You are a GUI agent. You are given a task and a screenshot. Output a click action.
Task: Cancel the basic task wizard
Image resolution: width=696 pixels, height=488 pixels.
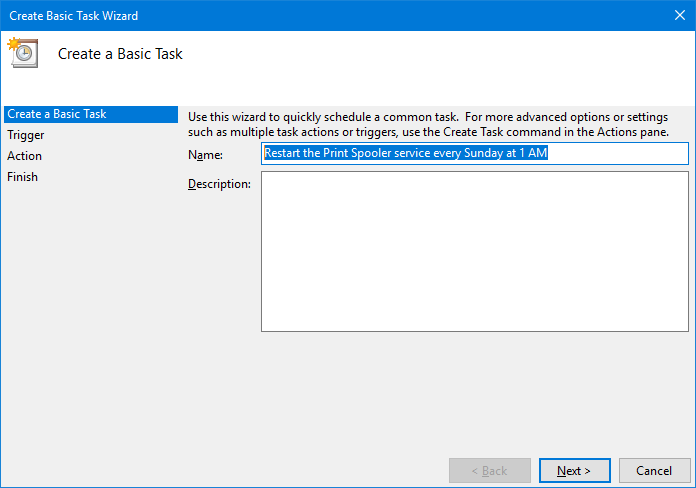tap(654, 470)
